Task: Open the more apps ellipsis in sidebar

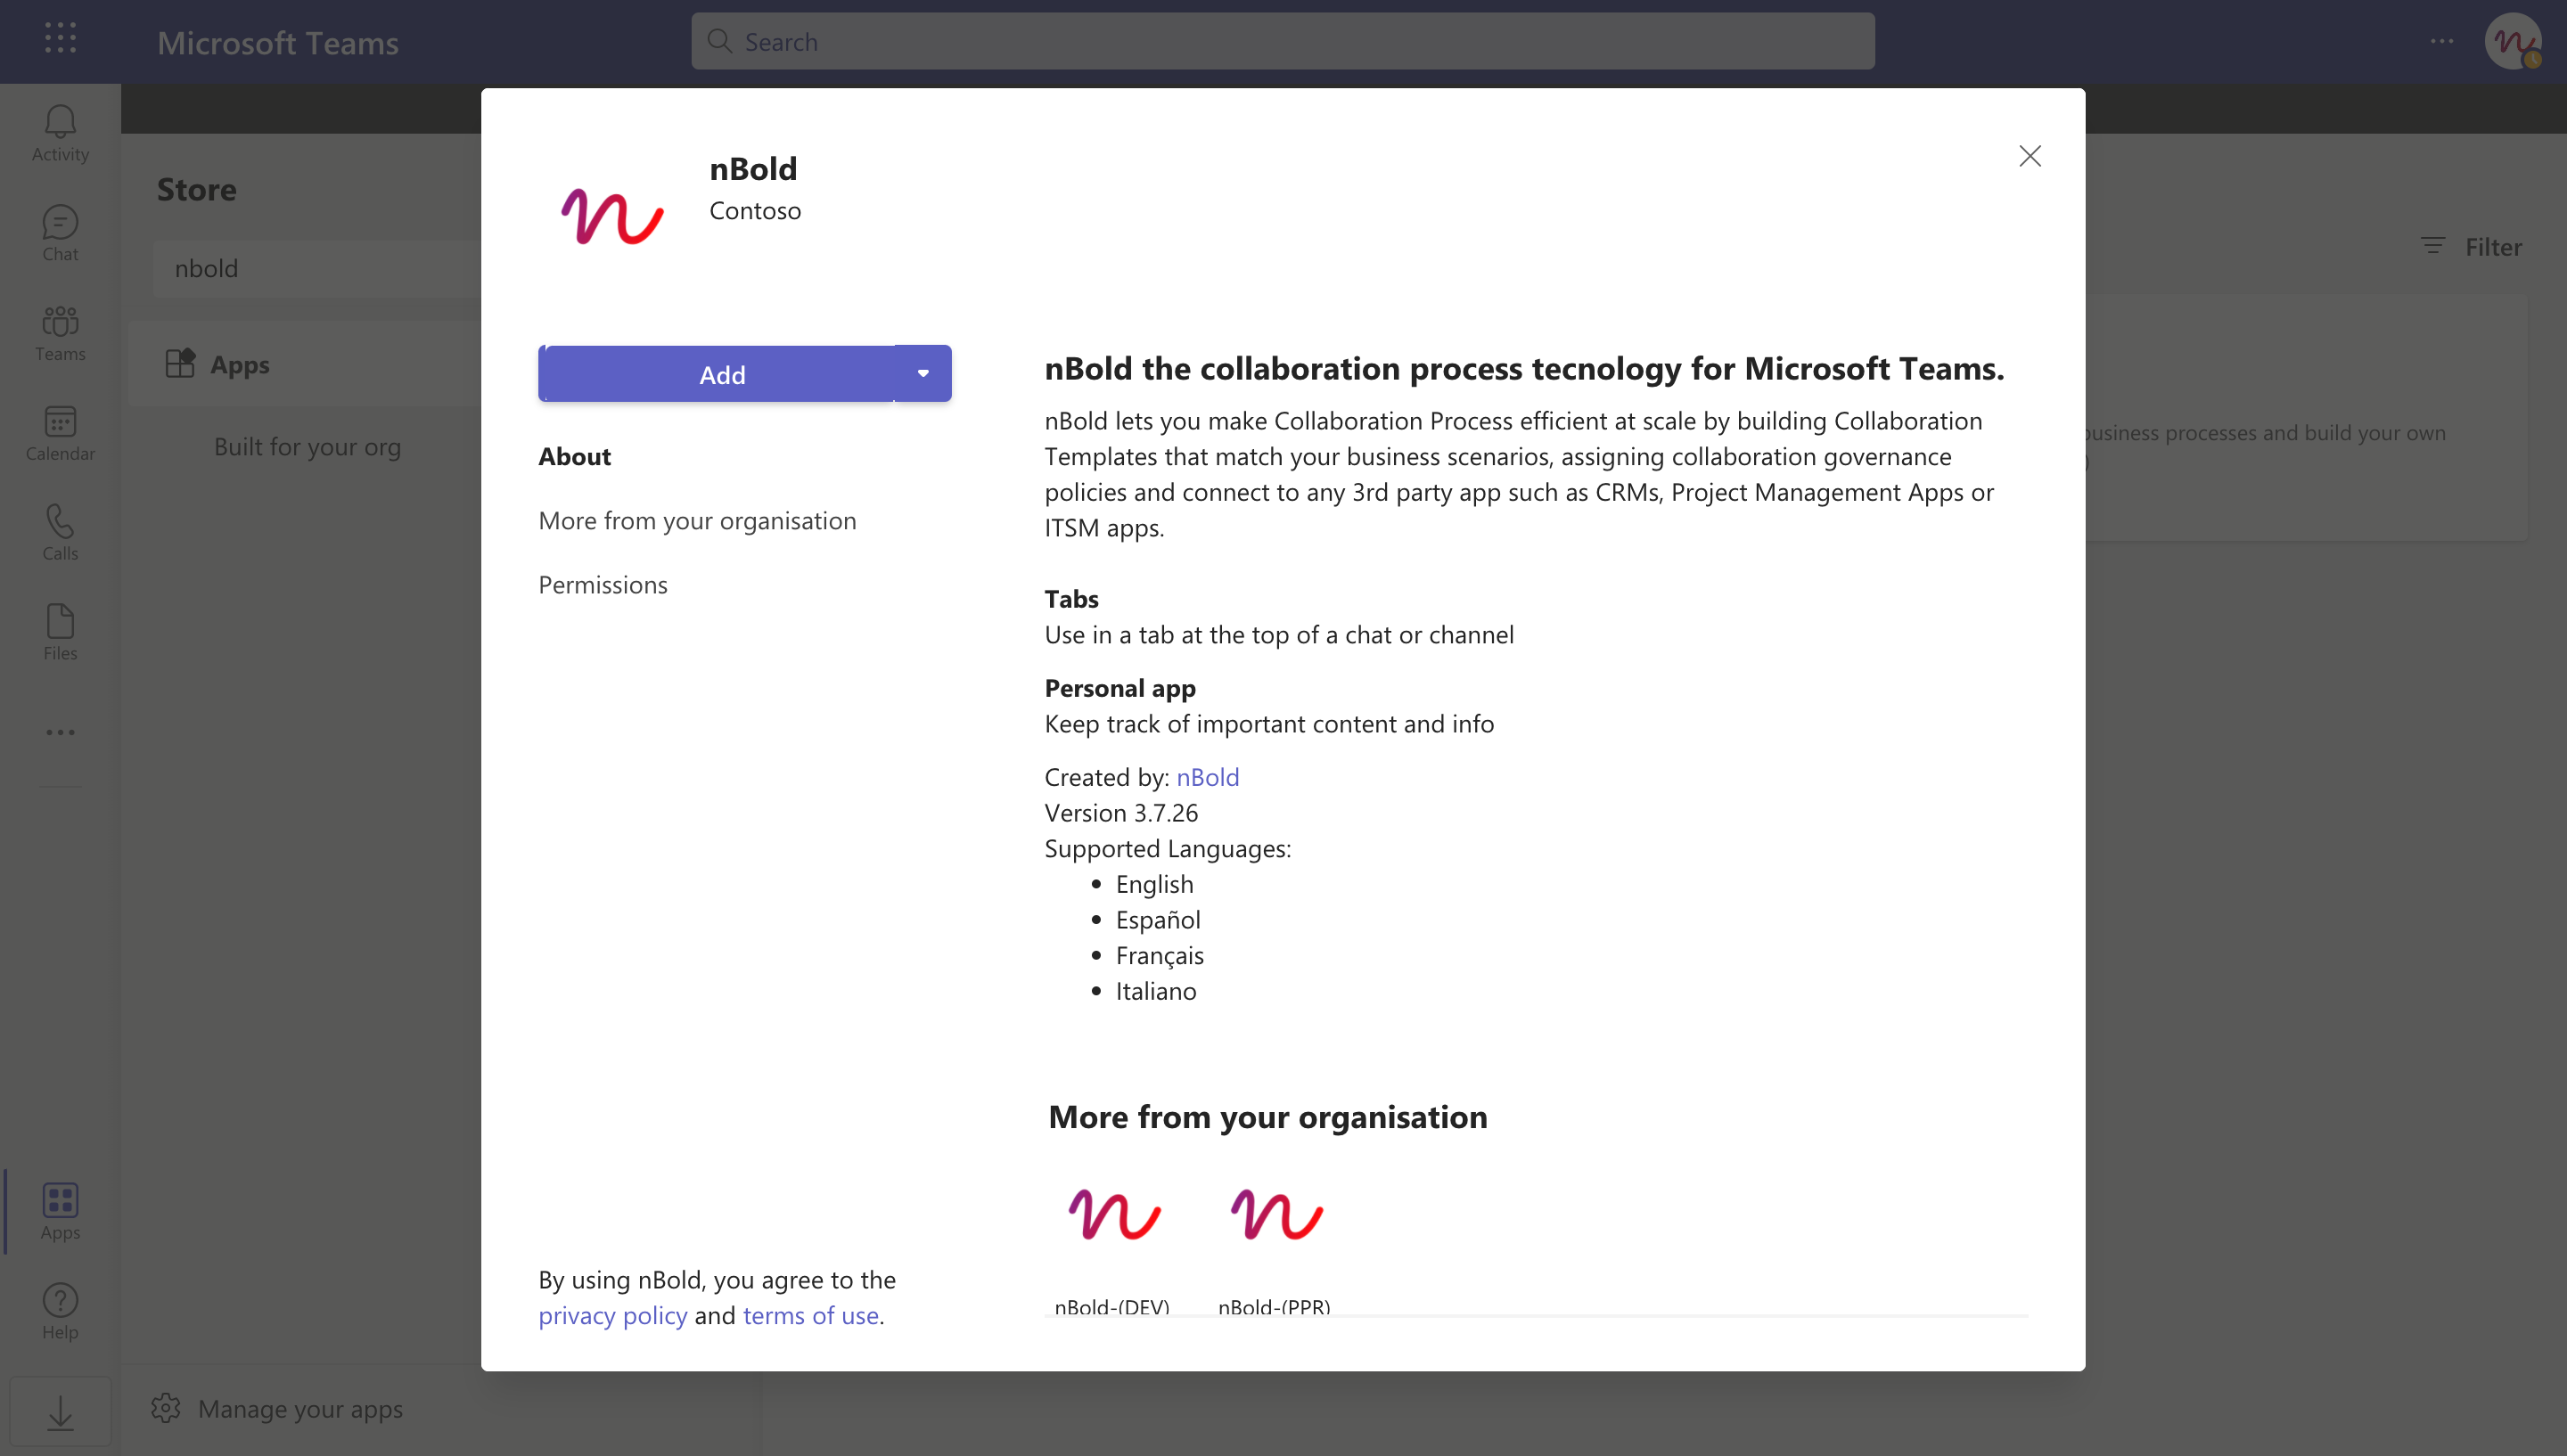Action: click(x=60, y=733)
